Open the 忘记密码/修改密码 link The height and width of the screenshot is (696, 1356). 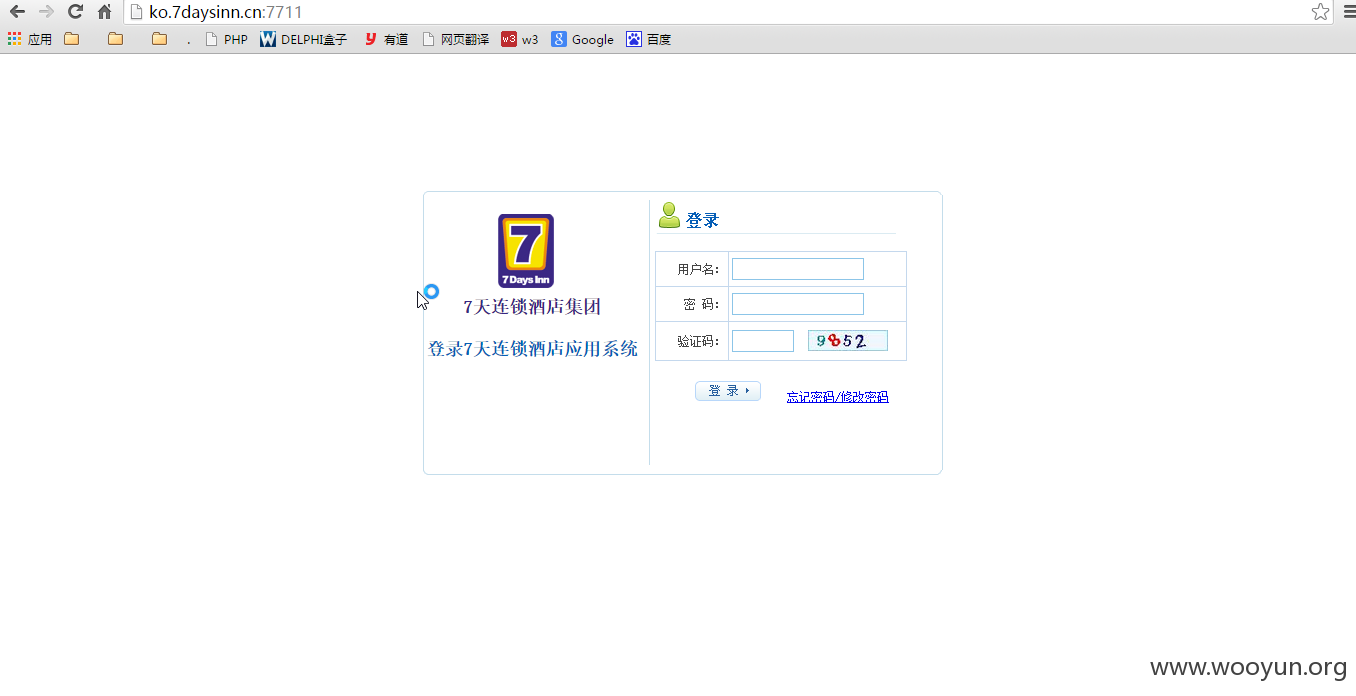pos(837,397)
